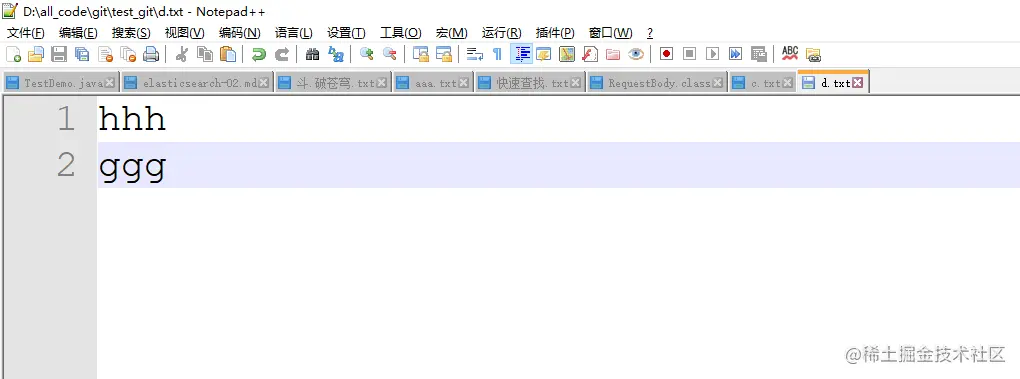This screenshot has width=1020, height=379.
Task: Open the 编辑(E) menu
Action: [x=78, y=33]
